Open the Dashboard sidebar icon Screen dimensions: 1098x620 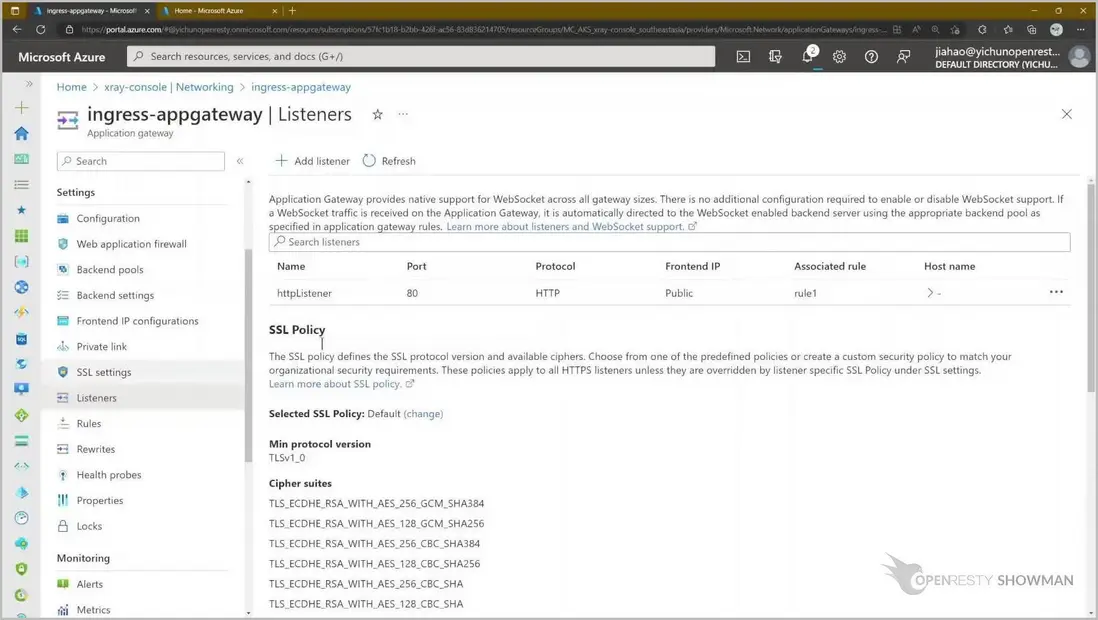22,159
